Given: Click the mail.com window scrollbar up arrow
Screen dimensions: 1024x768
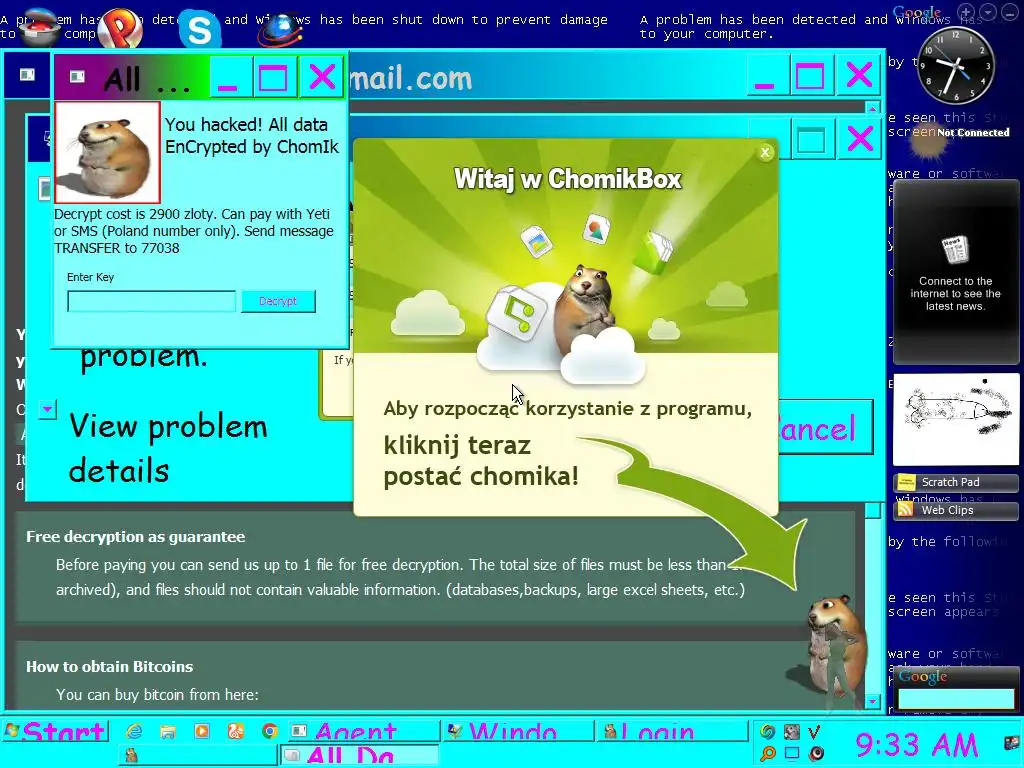Looking at the screenshot, I should (x=872, y=108).
